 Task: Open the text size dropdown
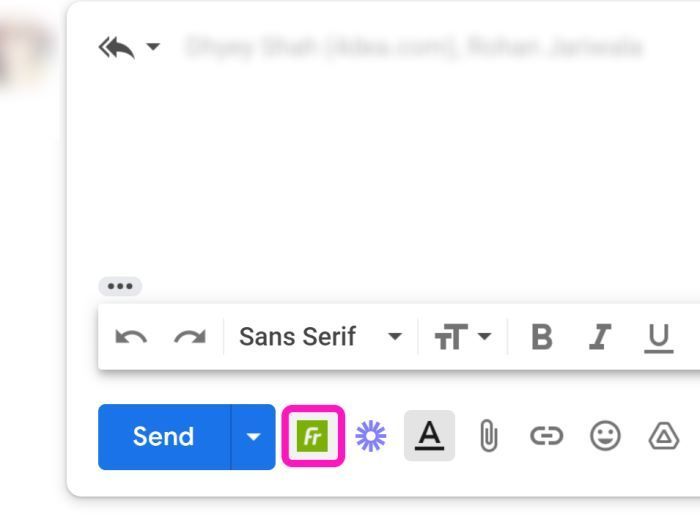click(x=462, y=337)
